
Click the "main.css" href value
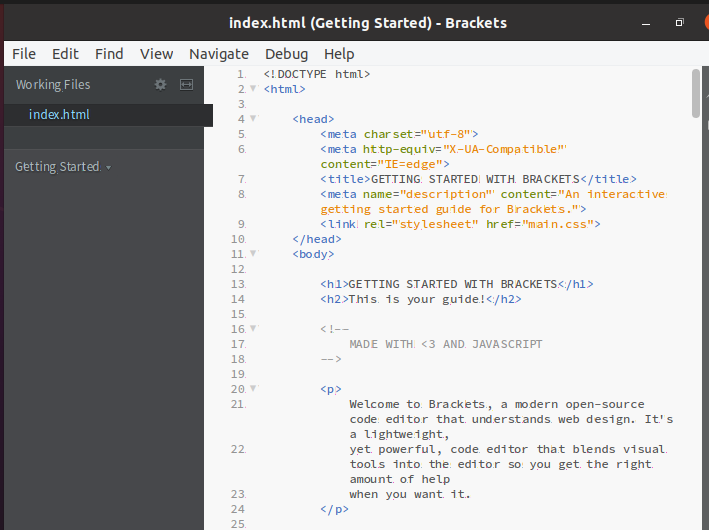click(x=558, y=224)
